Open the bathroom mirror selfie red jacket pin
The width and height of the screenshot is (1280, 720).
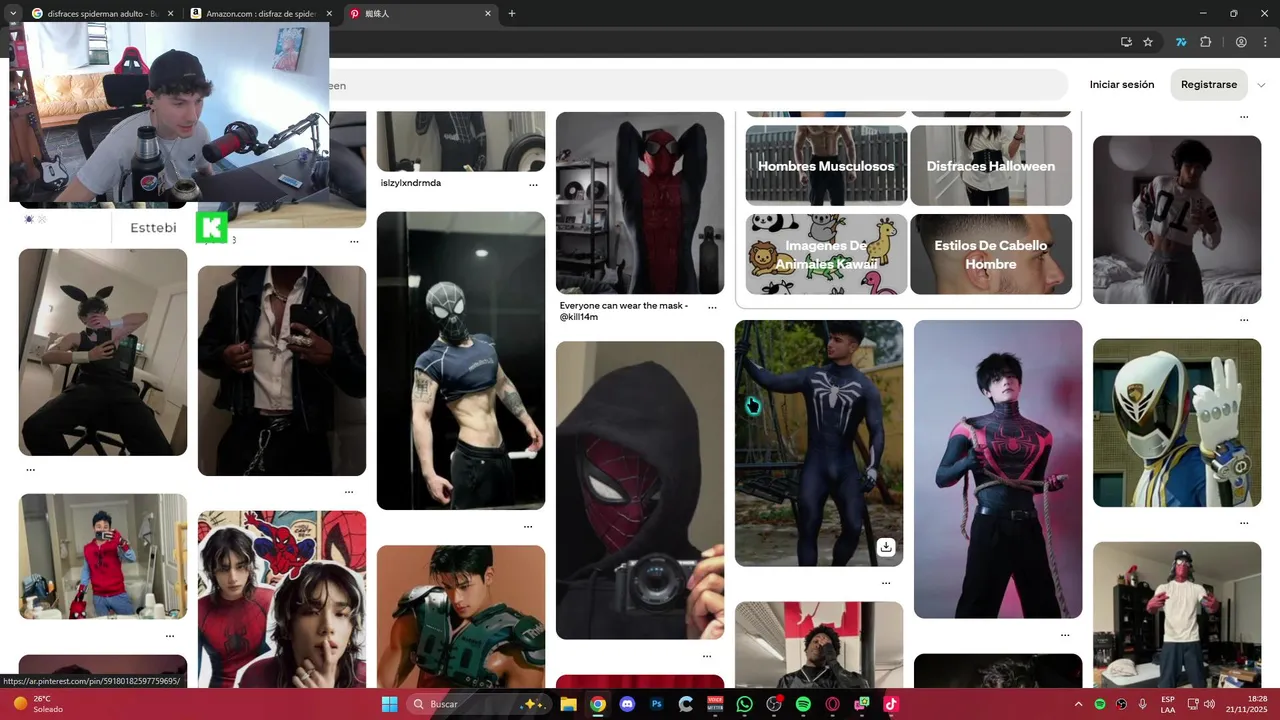(103, 556)
